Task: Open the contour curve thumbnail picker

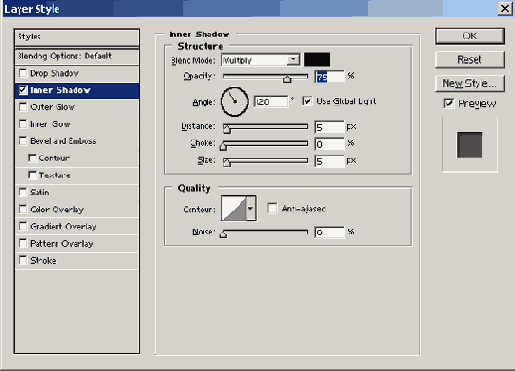Action: 234,209
